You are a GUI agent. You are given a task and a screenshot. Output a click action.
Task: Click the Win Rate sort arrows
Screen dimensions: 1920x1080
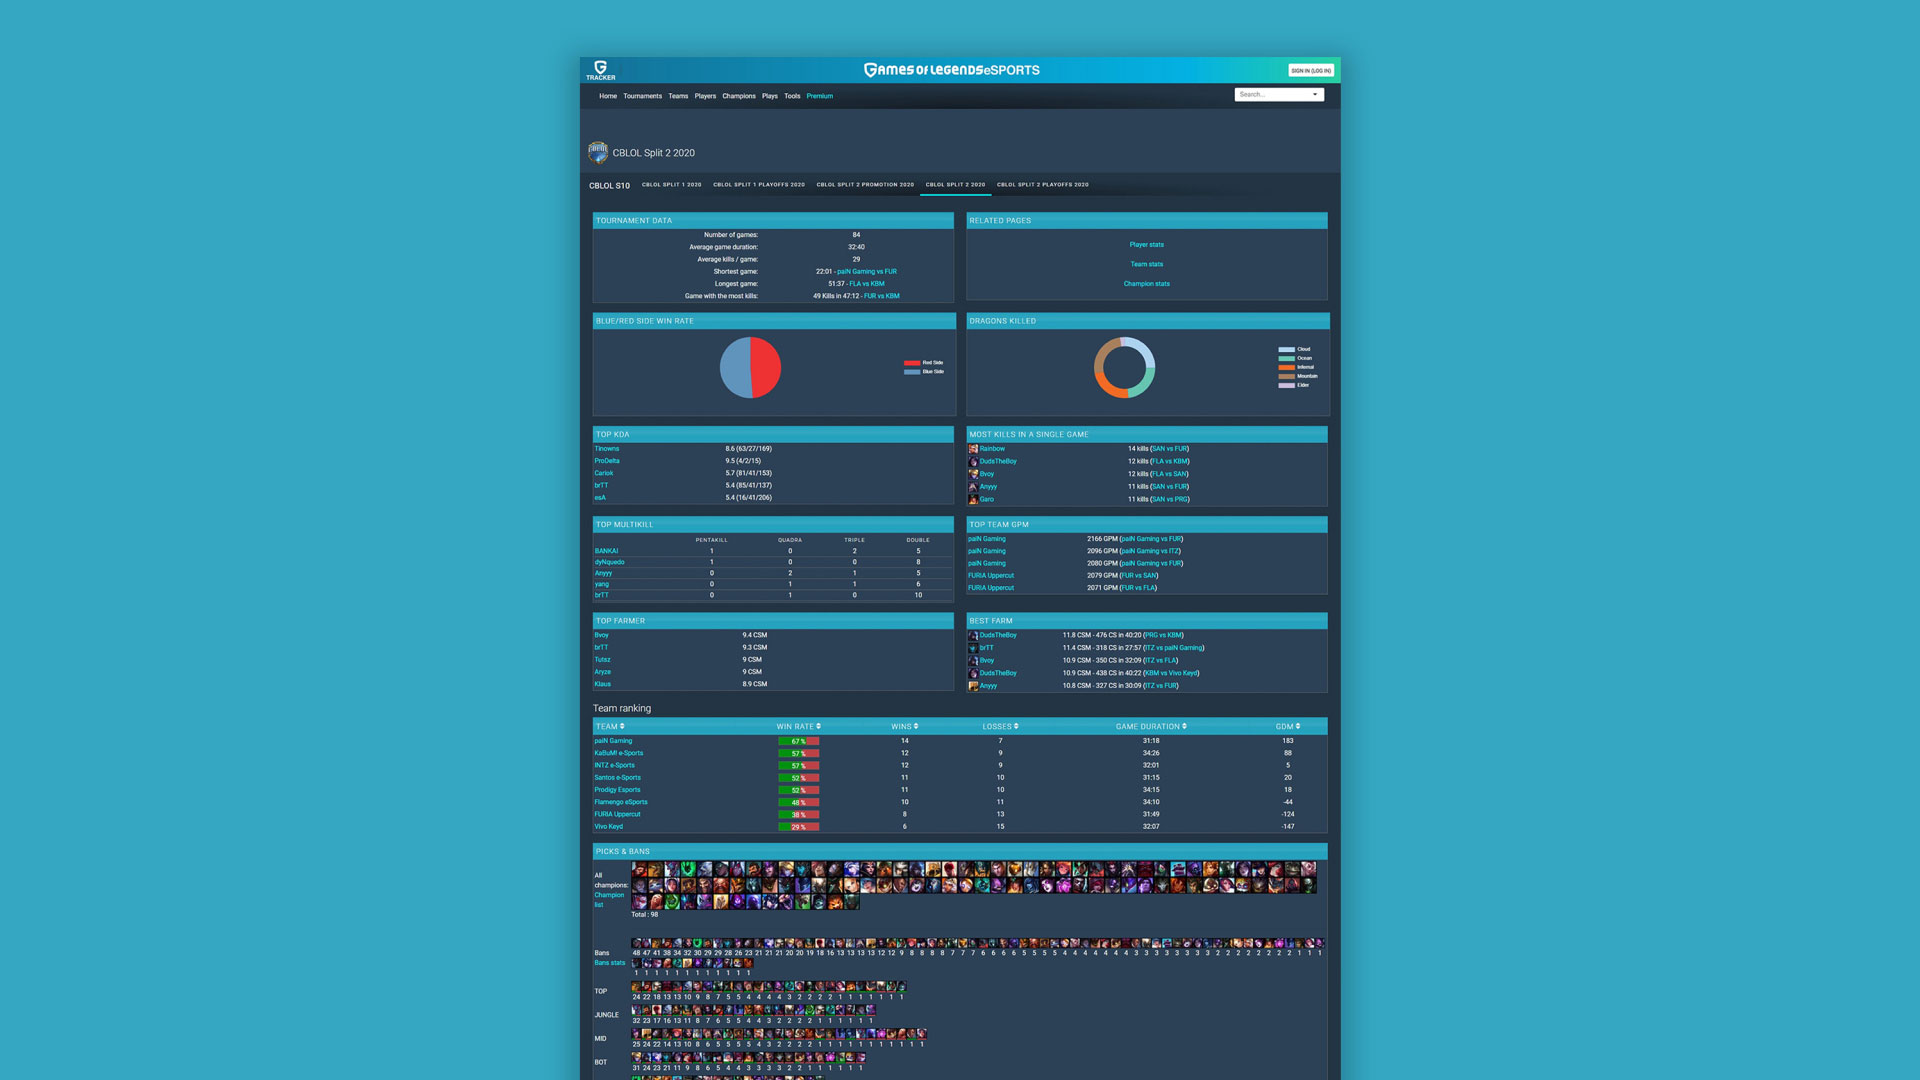818,726
